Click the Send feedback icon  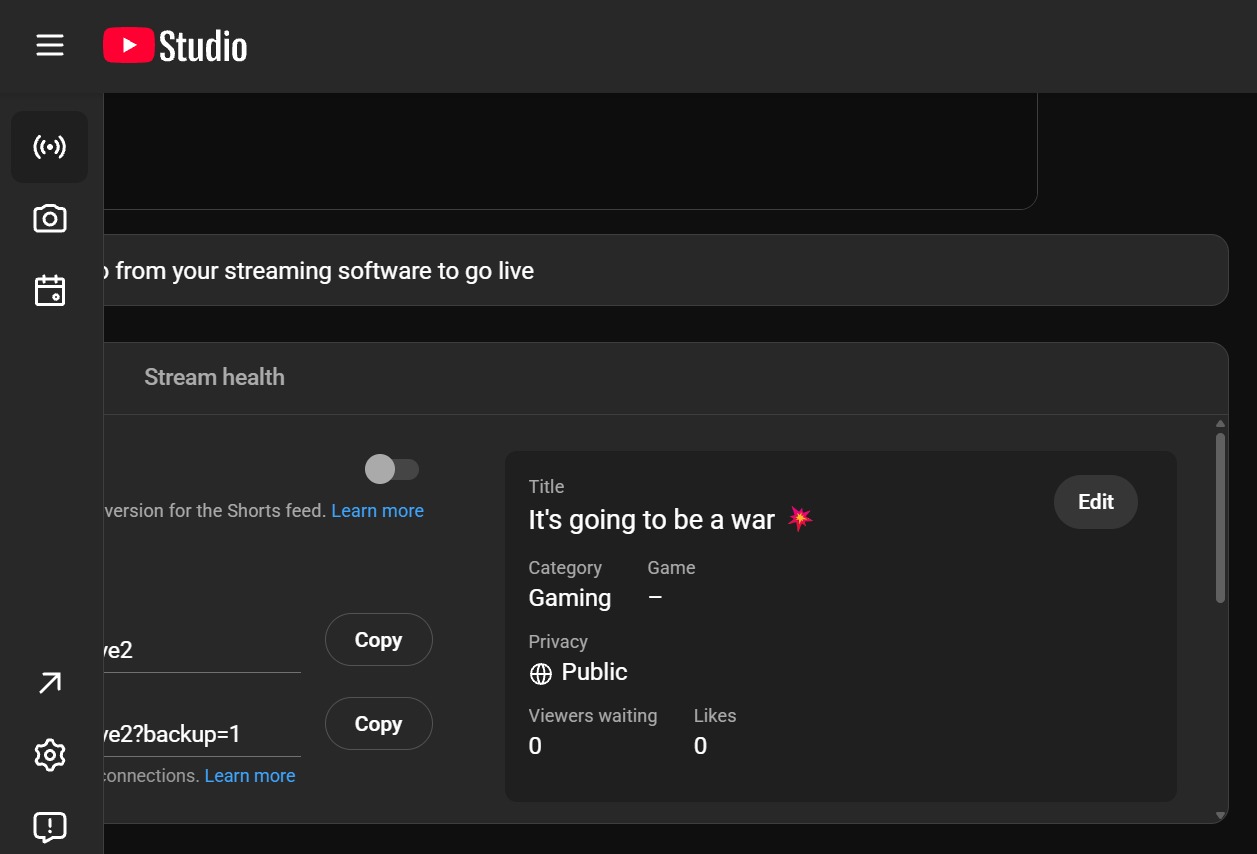[49, 827]
